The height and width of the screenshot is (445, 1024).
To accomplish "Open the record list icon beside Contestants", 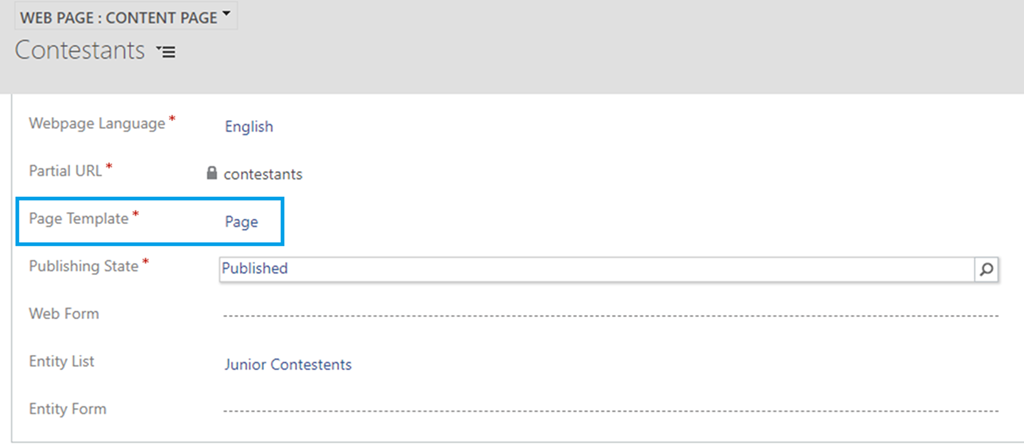I will click(x=166, y=52).
